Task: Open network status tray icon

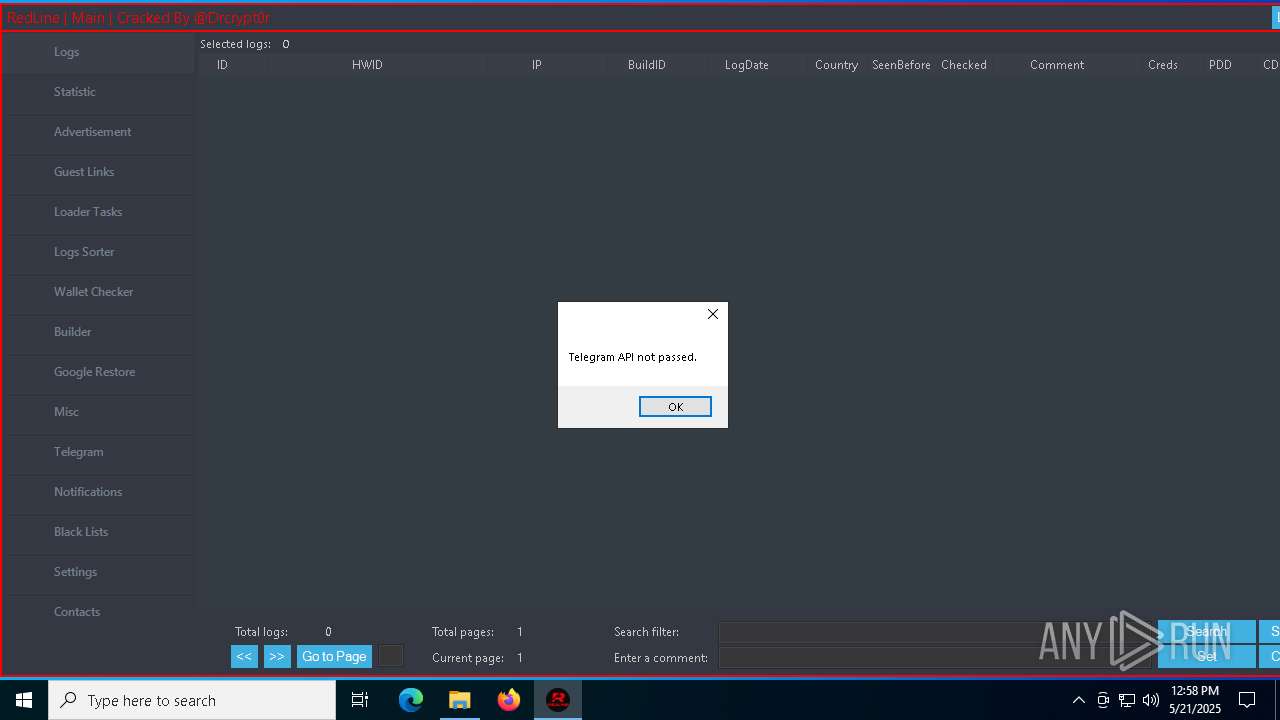Action: [x=1127, y=700]
